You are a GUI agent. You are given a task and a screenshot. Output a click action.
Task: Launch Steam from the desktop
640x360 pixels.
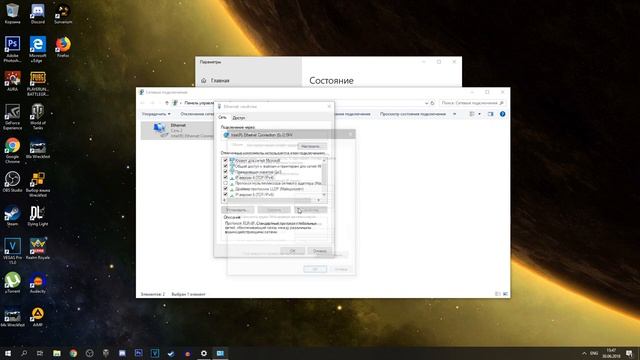[x=12, y=216]
